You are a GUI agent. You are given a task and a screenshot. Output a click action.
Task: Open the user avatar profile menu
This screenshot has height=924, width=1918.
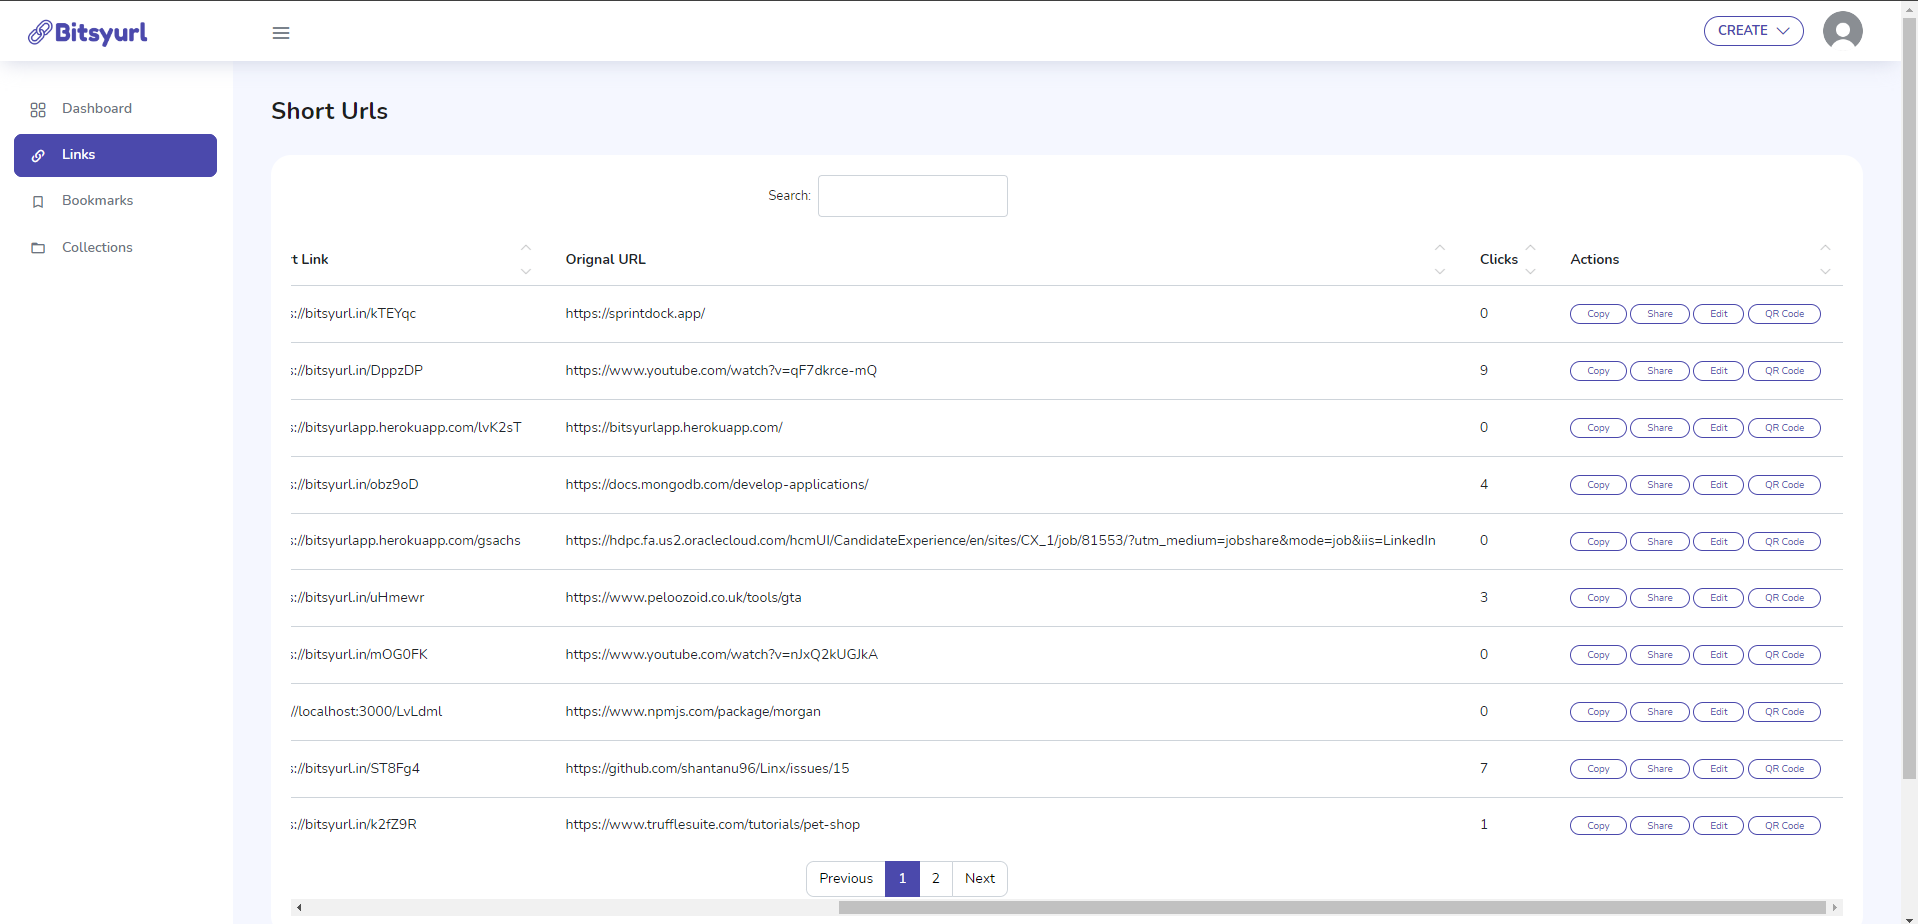[1842, 31]
